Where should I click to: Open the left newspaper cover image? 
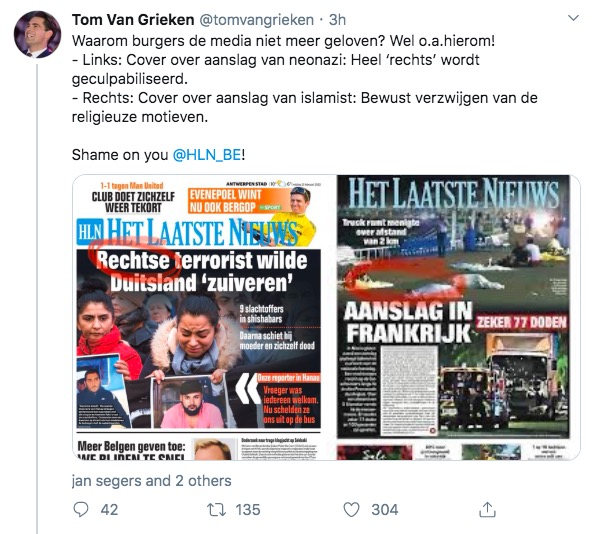[204, 317]
